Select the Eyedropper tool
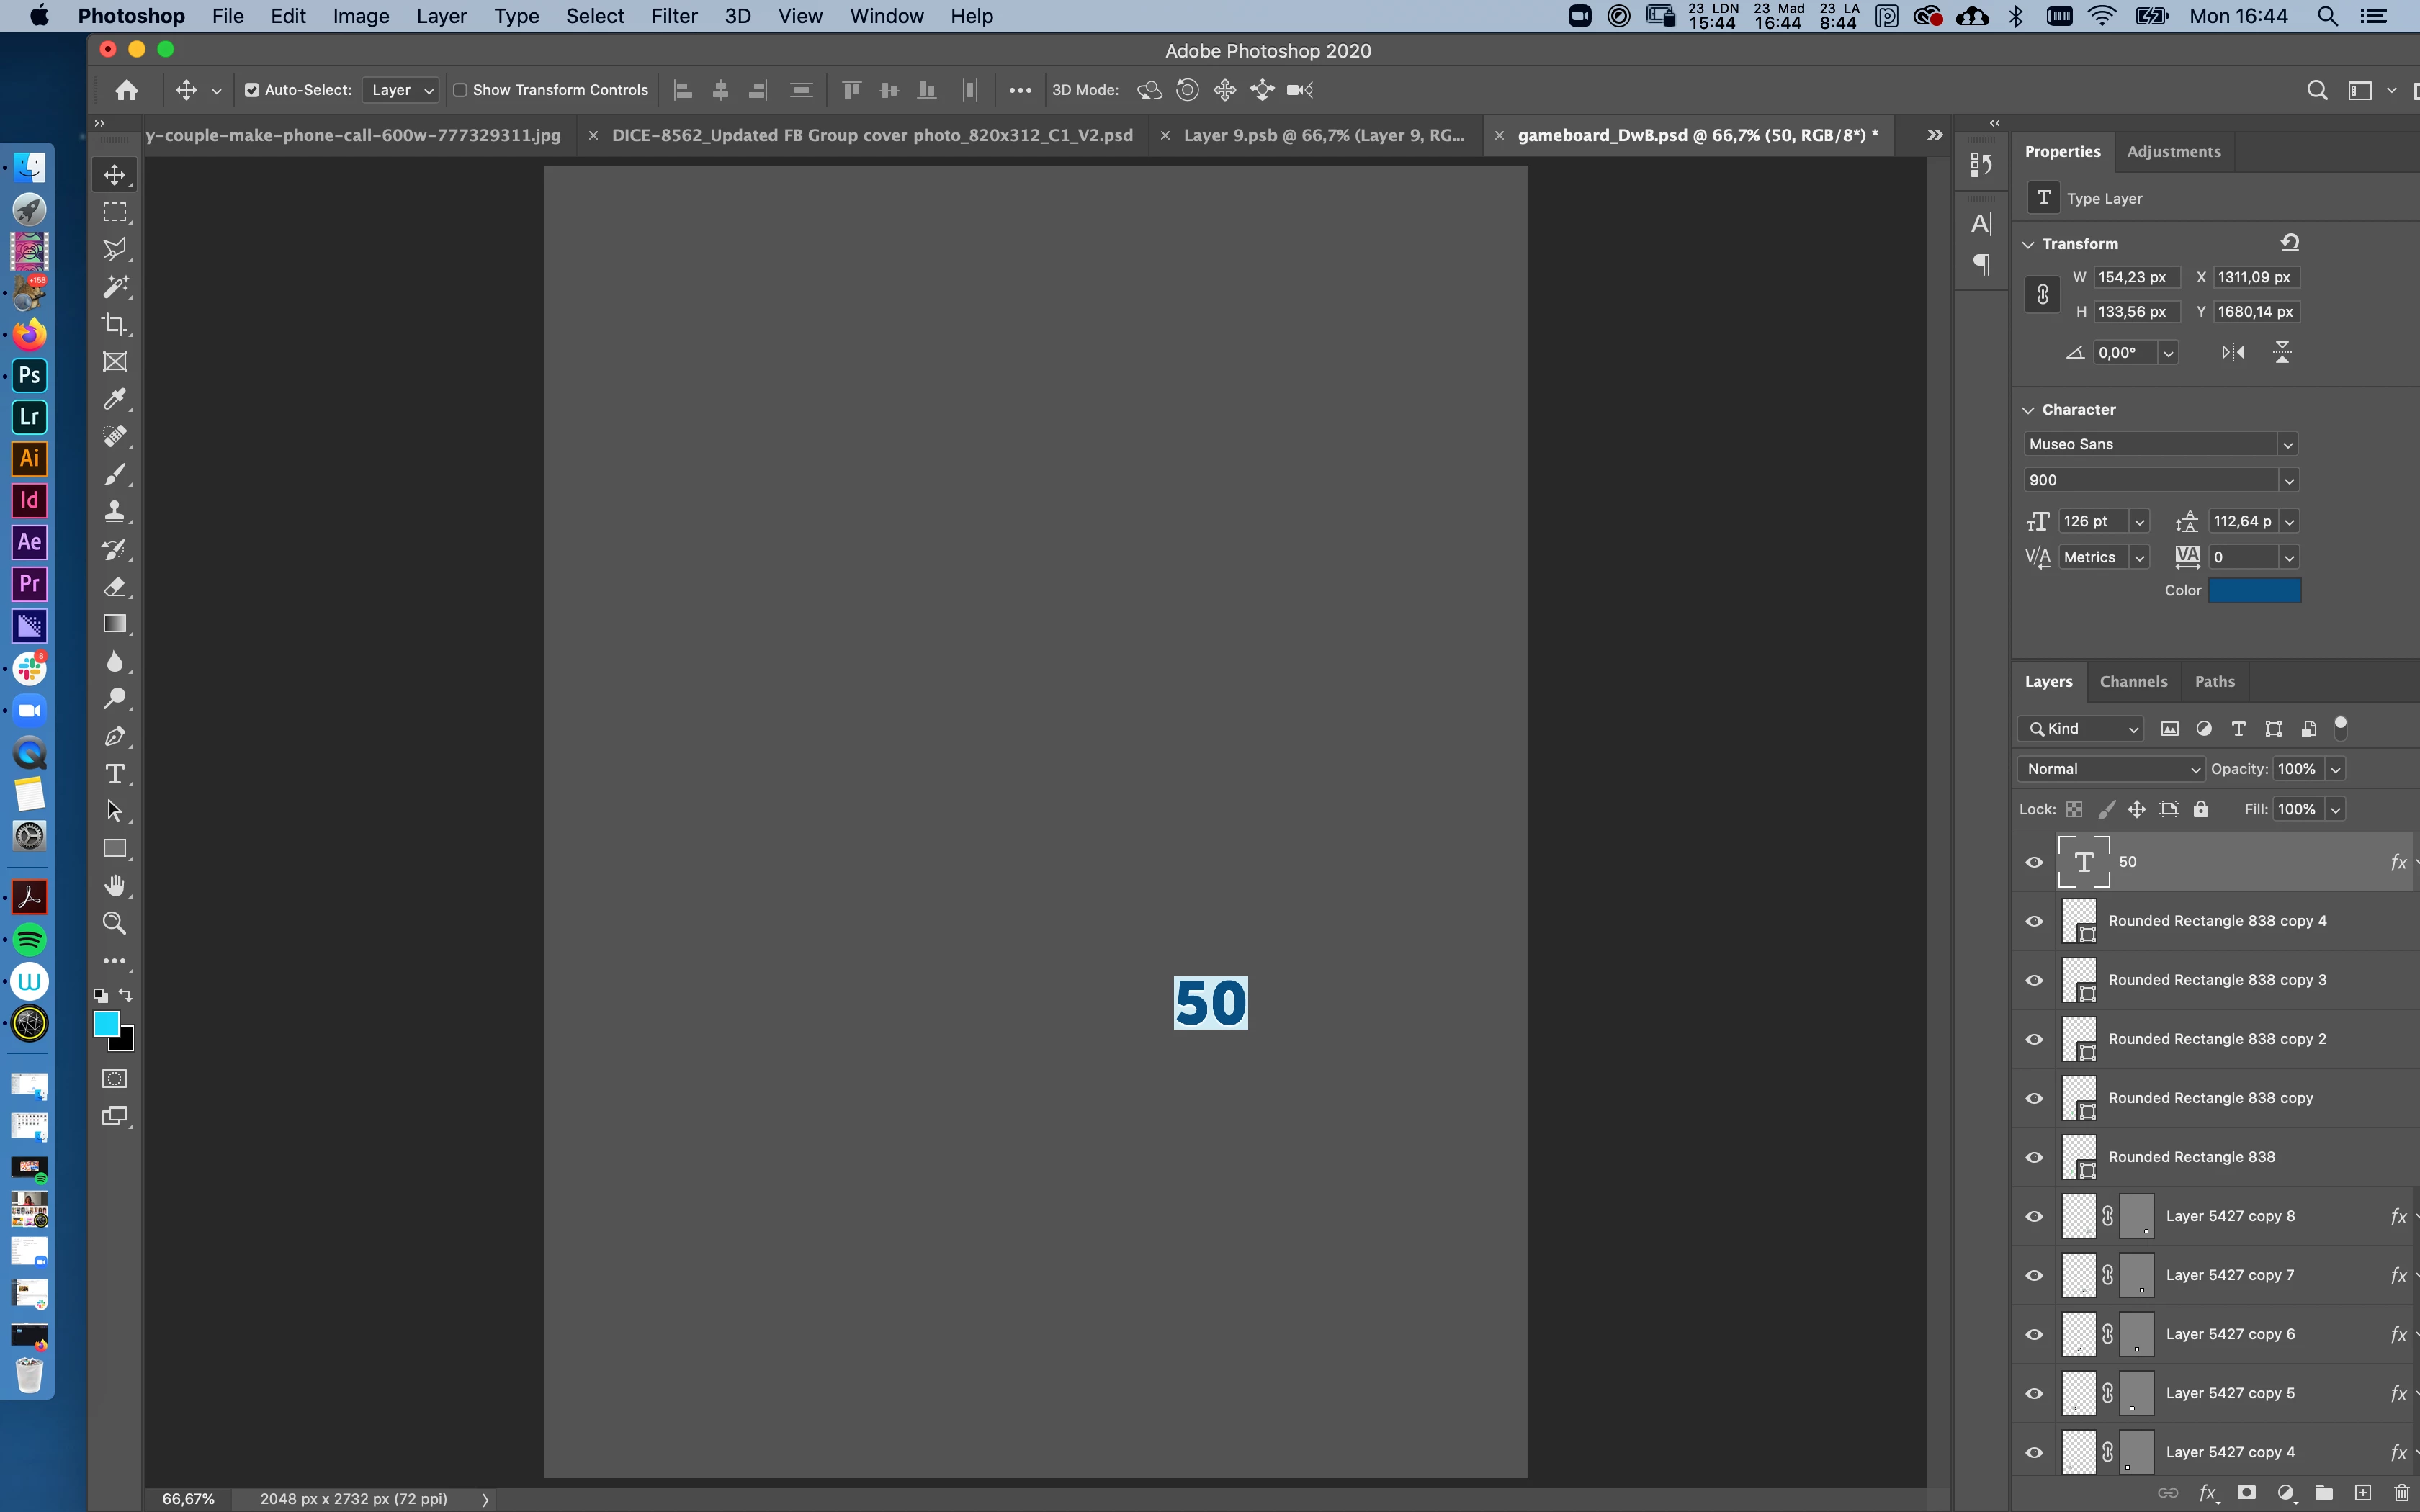This screenshot has height=1512, width=2420. coord(115,399)
